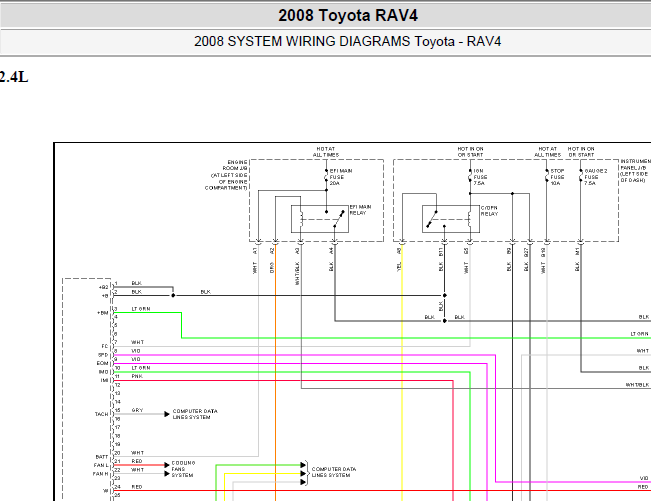Click the "LT GRN" label at pin 10
This screenshot has width=651, height=501.
point(141,368)
